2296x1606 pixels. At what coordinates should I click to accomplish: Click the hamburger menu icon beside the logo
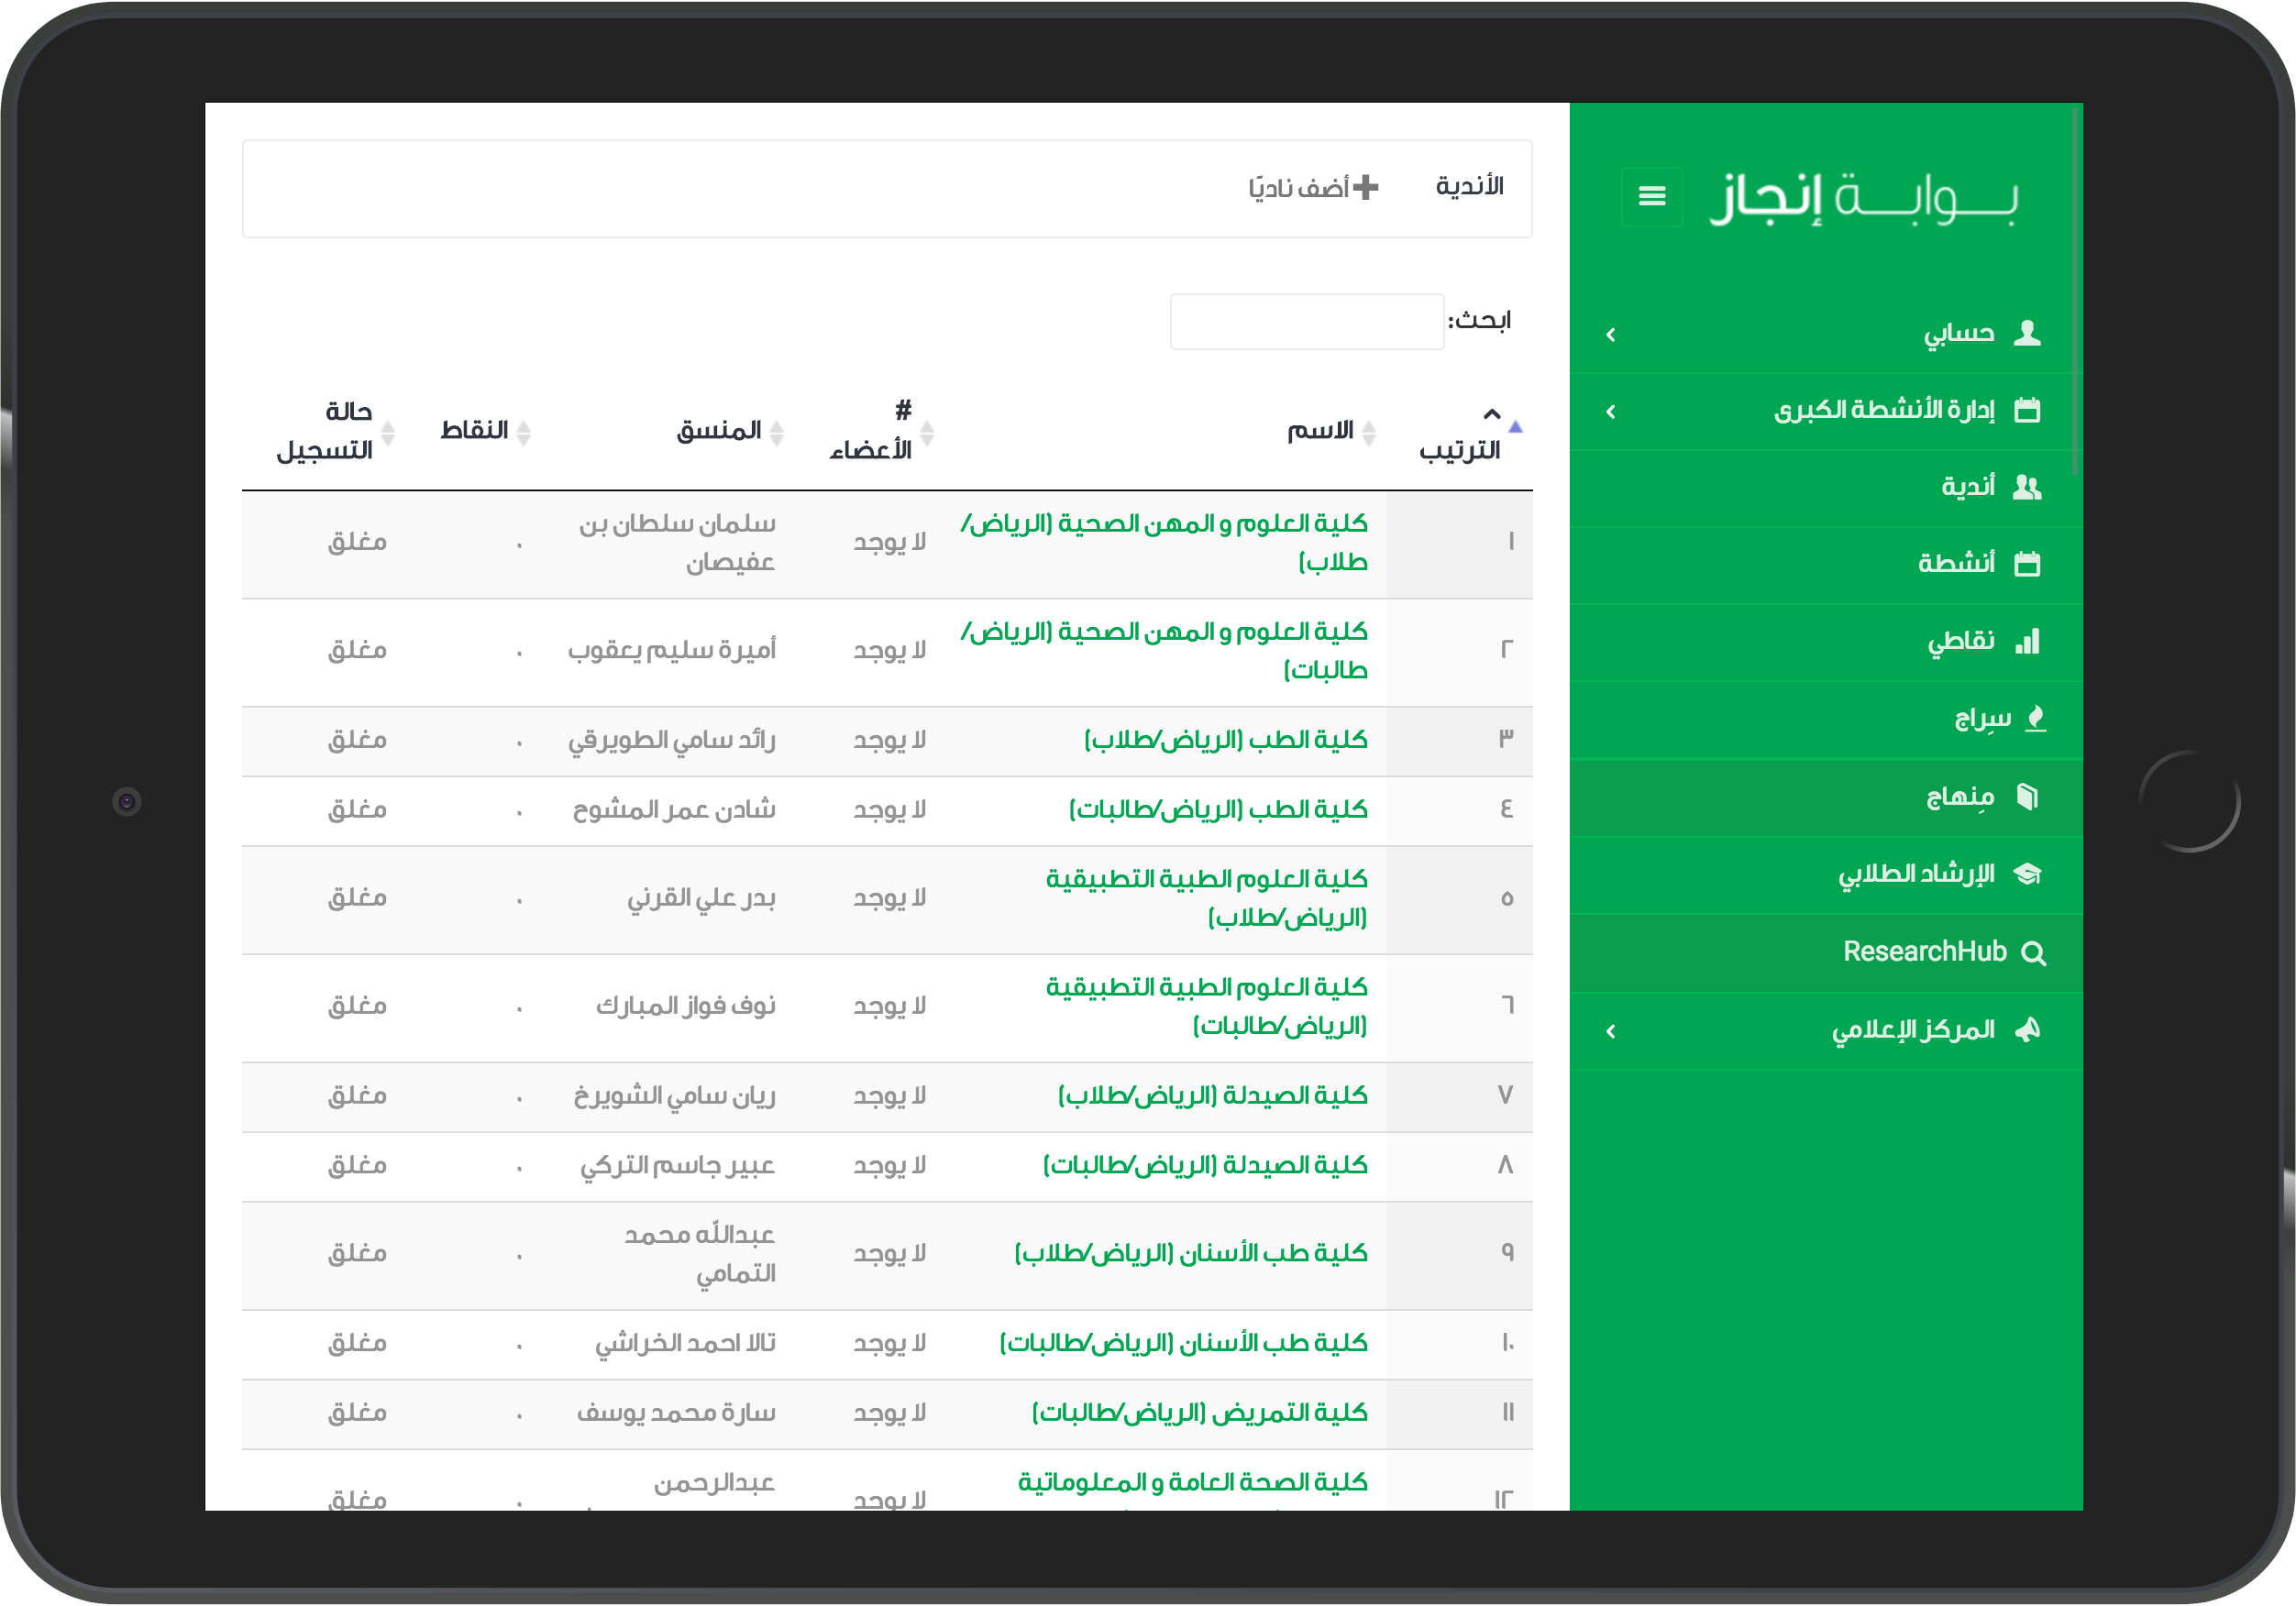(x=1651, y=196)
